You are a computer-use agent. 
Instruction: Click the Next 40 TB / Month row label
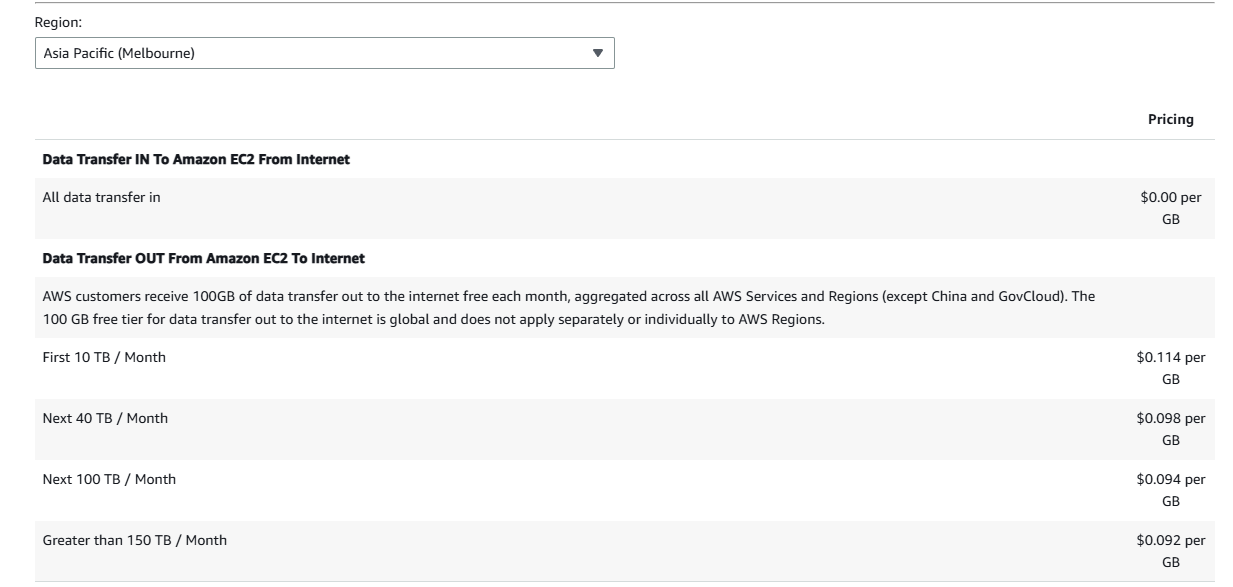(x=105, y=418)
